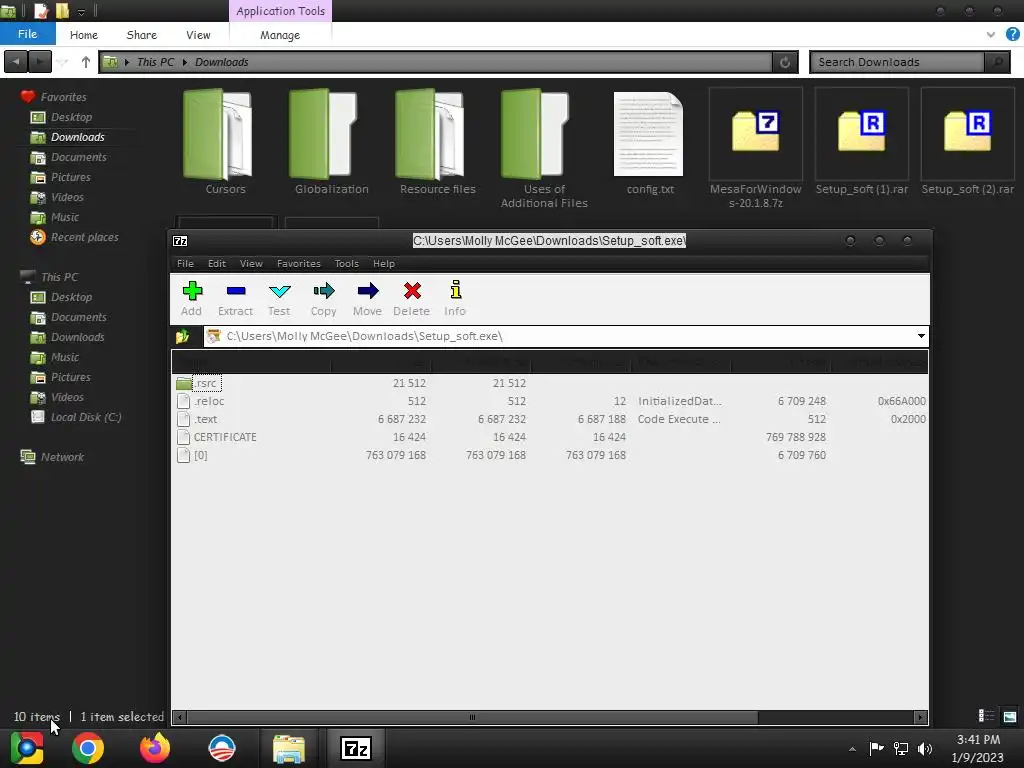This screenshot has height=768, width=1024.
Task: Refresh the Downloads folder view
Action: tap(785, 62)
